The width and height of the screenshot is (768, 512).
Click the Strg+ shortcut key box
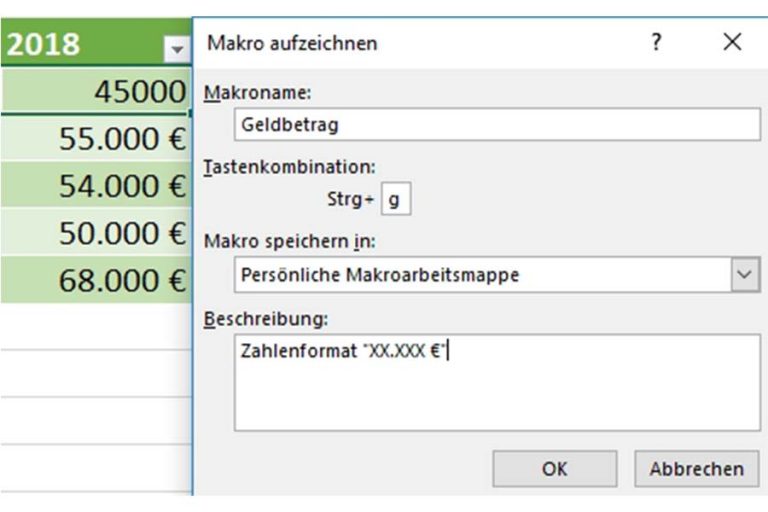(396, 199)
